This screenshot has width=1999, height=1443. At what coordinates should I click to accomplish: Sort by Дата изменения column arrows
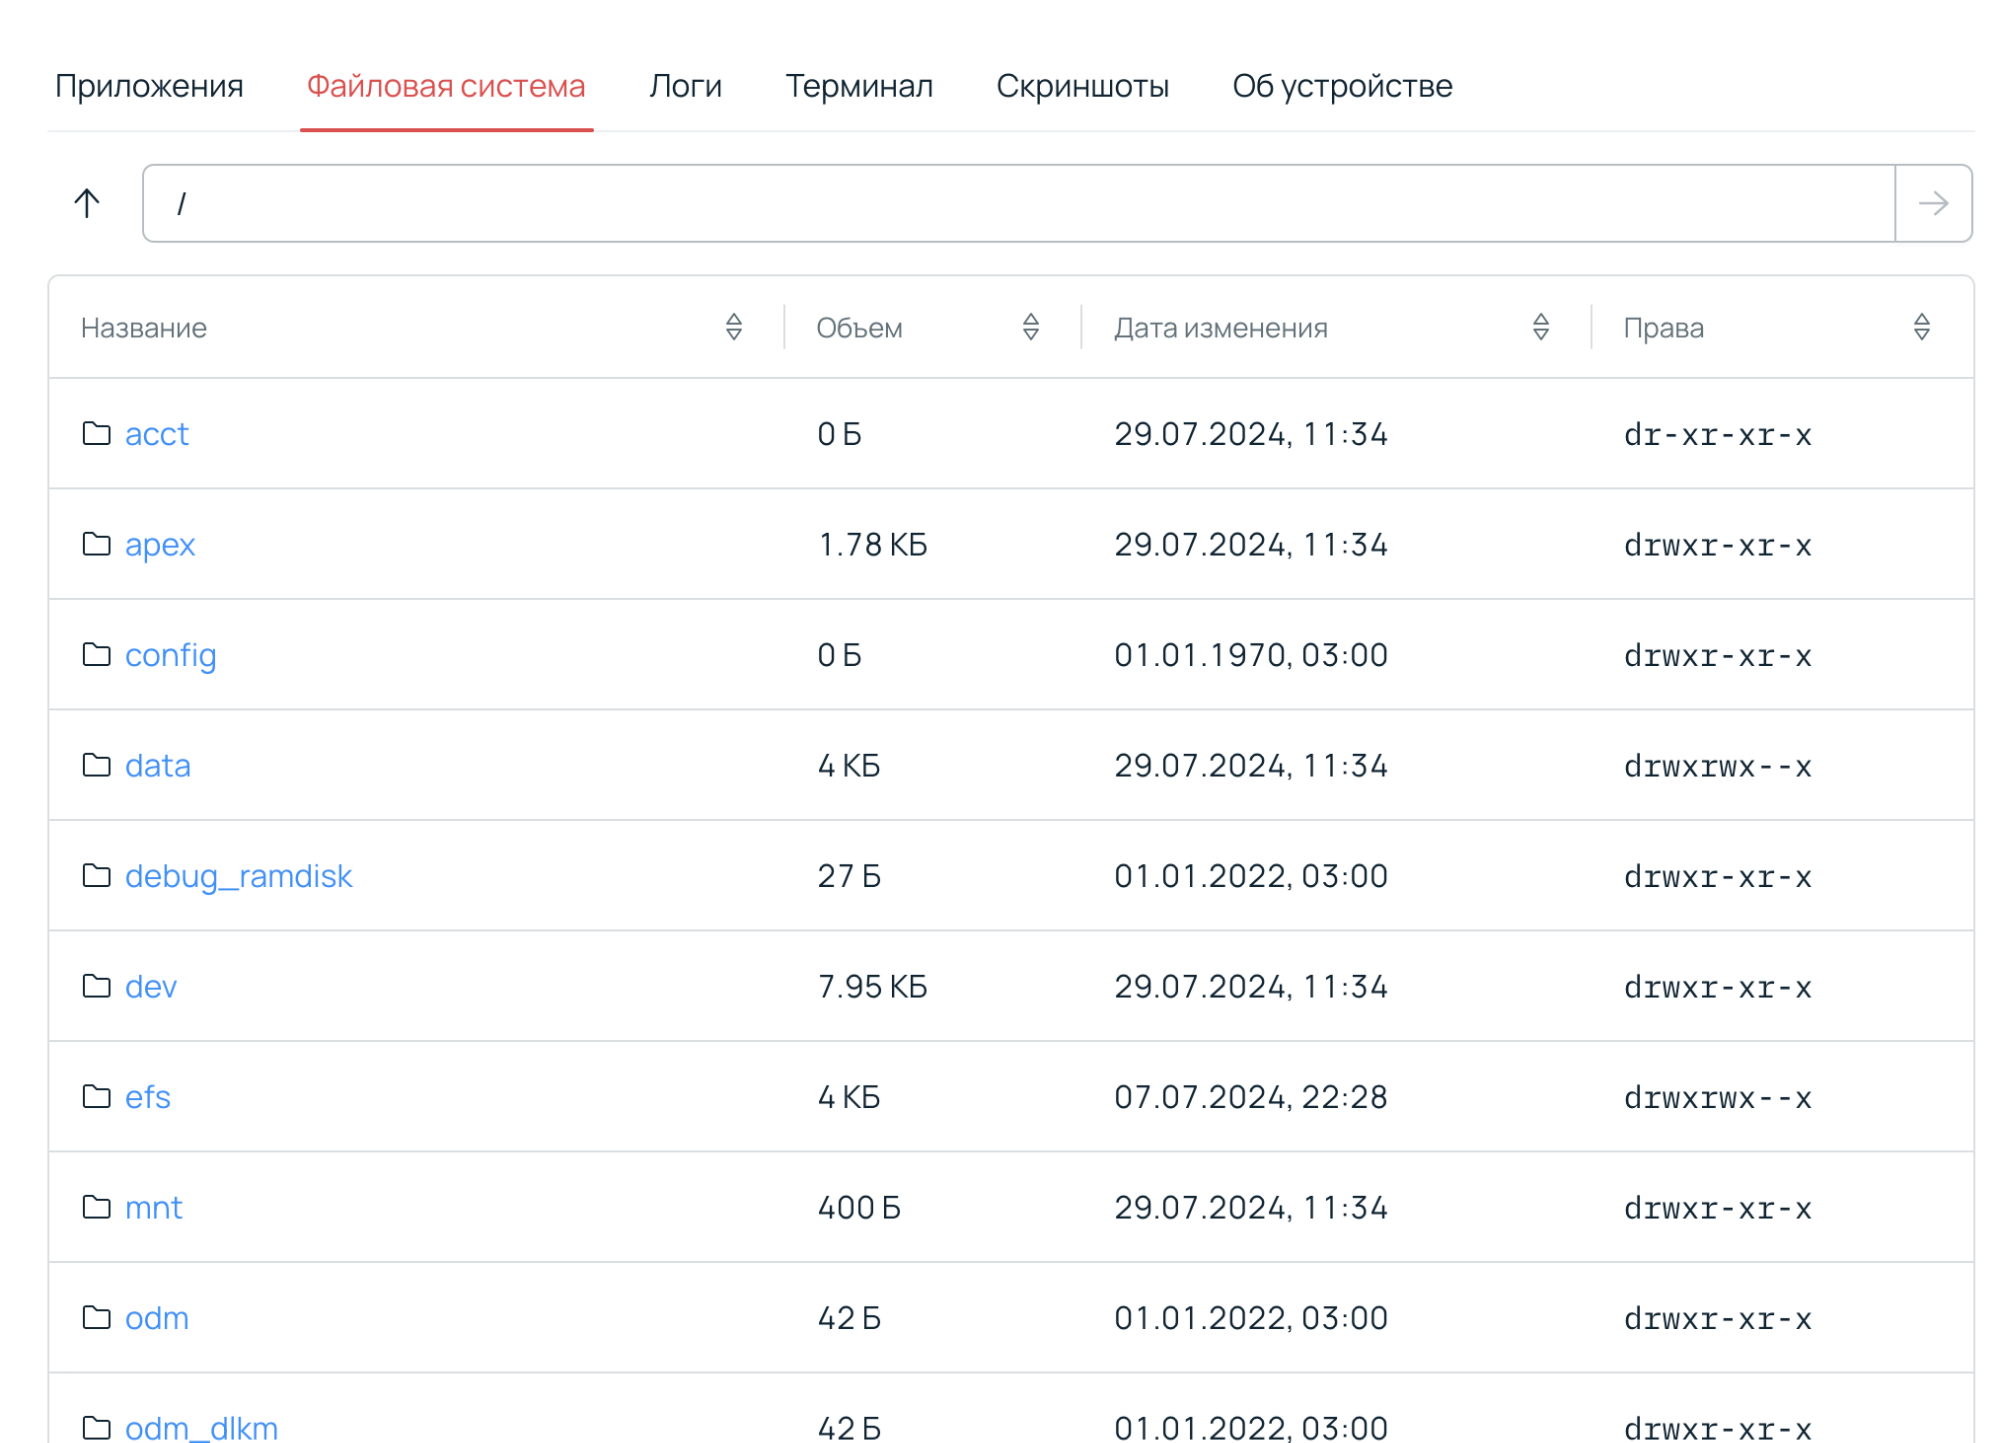tap(1540, 327)
